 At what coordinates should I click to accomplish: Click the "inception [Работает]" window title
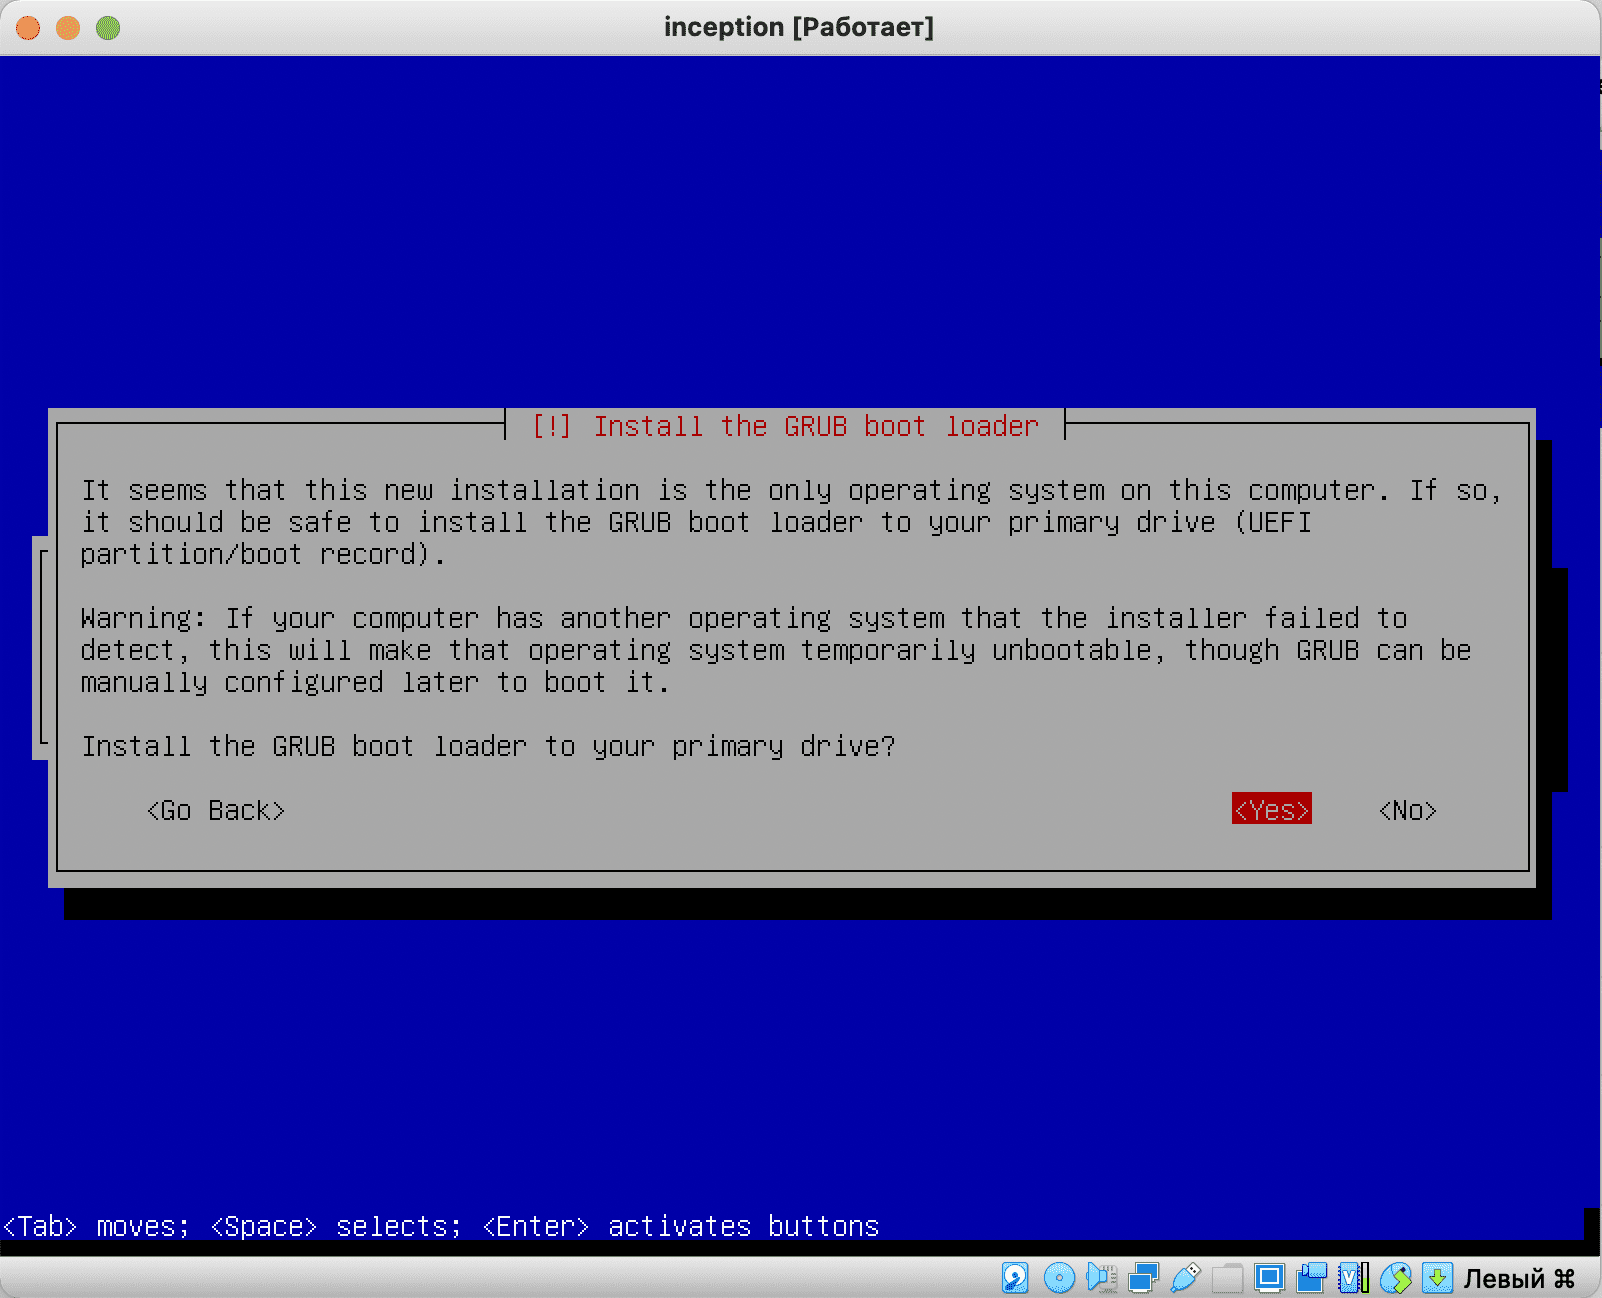[x=799, y=27]
